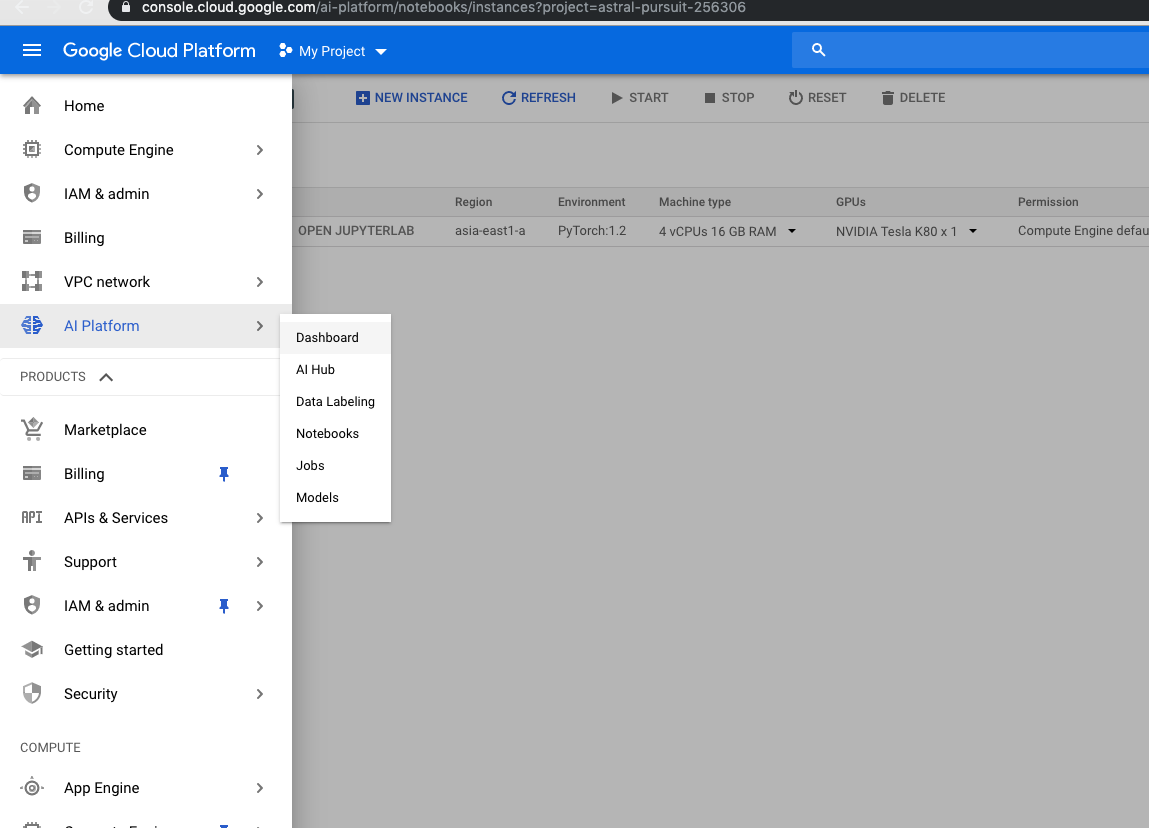Unpin IAM & admin using its pin icon
This screenshot has width=1149, height=828.
tap(224, 606)
